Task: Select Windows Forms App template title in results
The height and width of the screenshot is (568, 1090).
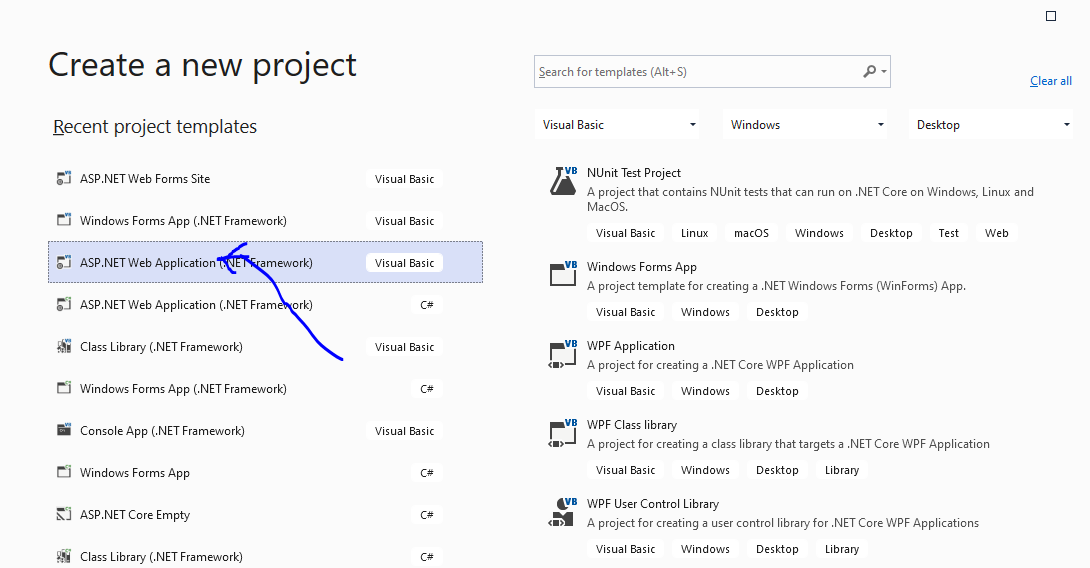Action: click(642, 267)
